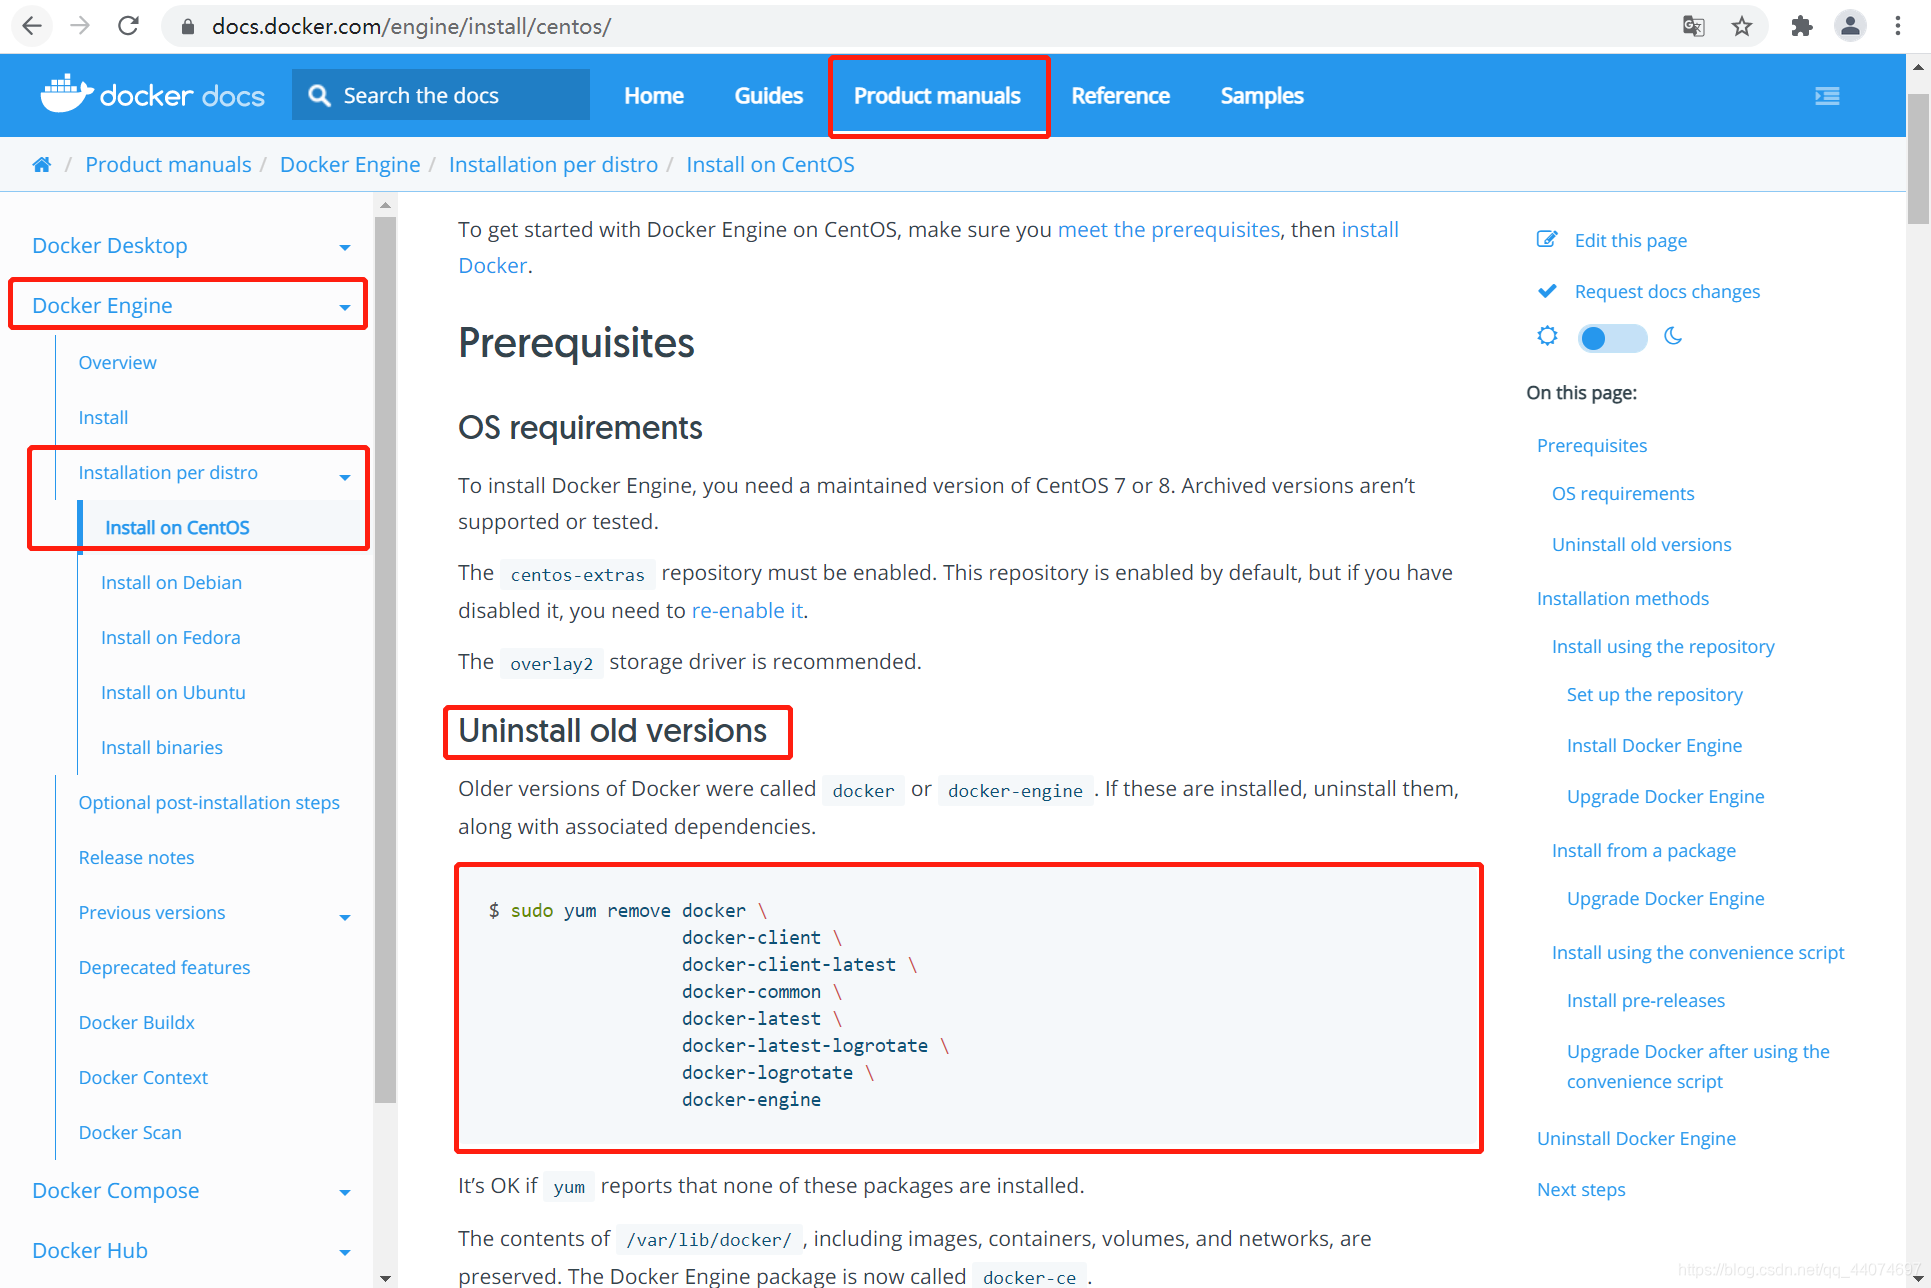This screenshot has height=1288, width=1931.
Task: Toggle the light/dark theme switch
Action: click(x=1611, y=338)
